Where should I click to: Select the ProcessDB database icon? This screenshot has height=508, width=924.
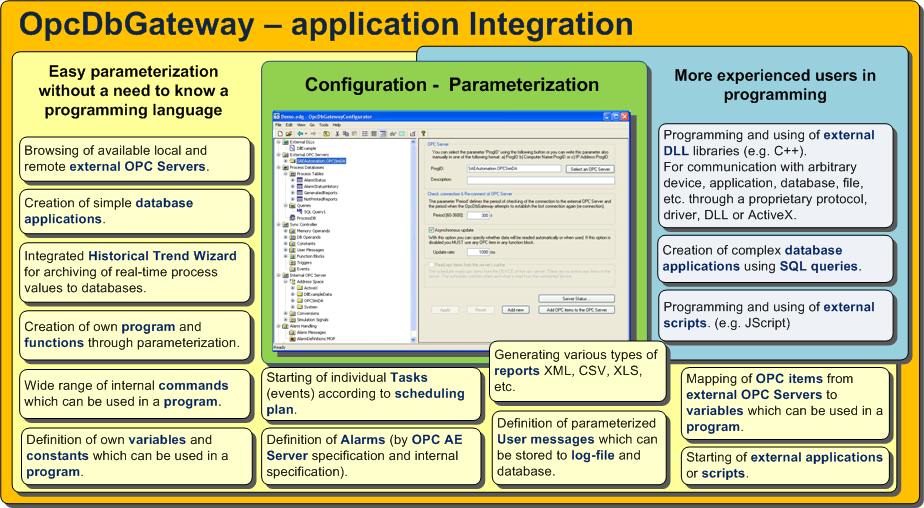(292, 218)
